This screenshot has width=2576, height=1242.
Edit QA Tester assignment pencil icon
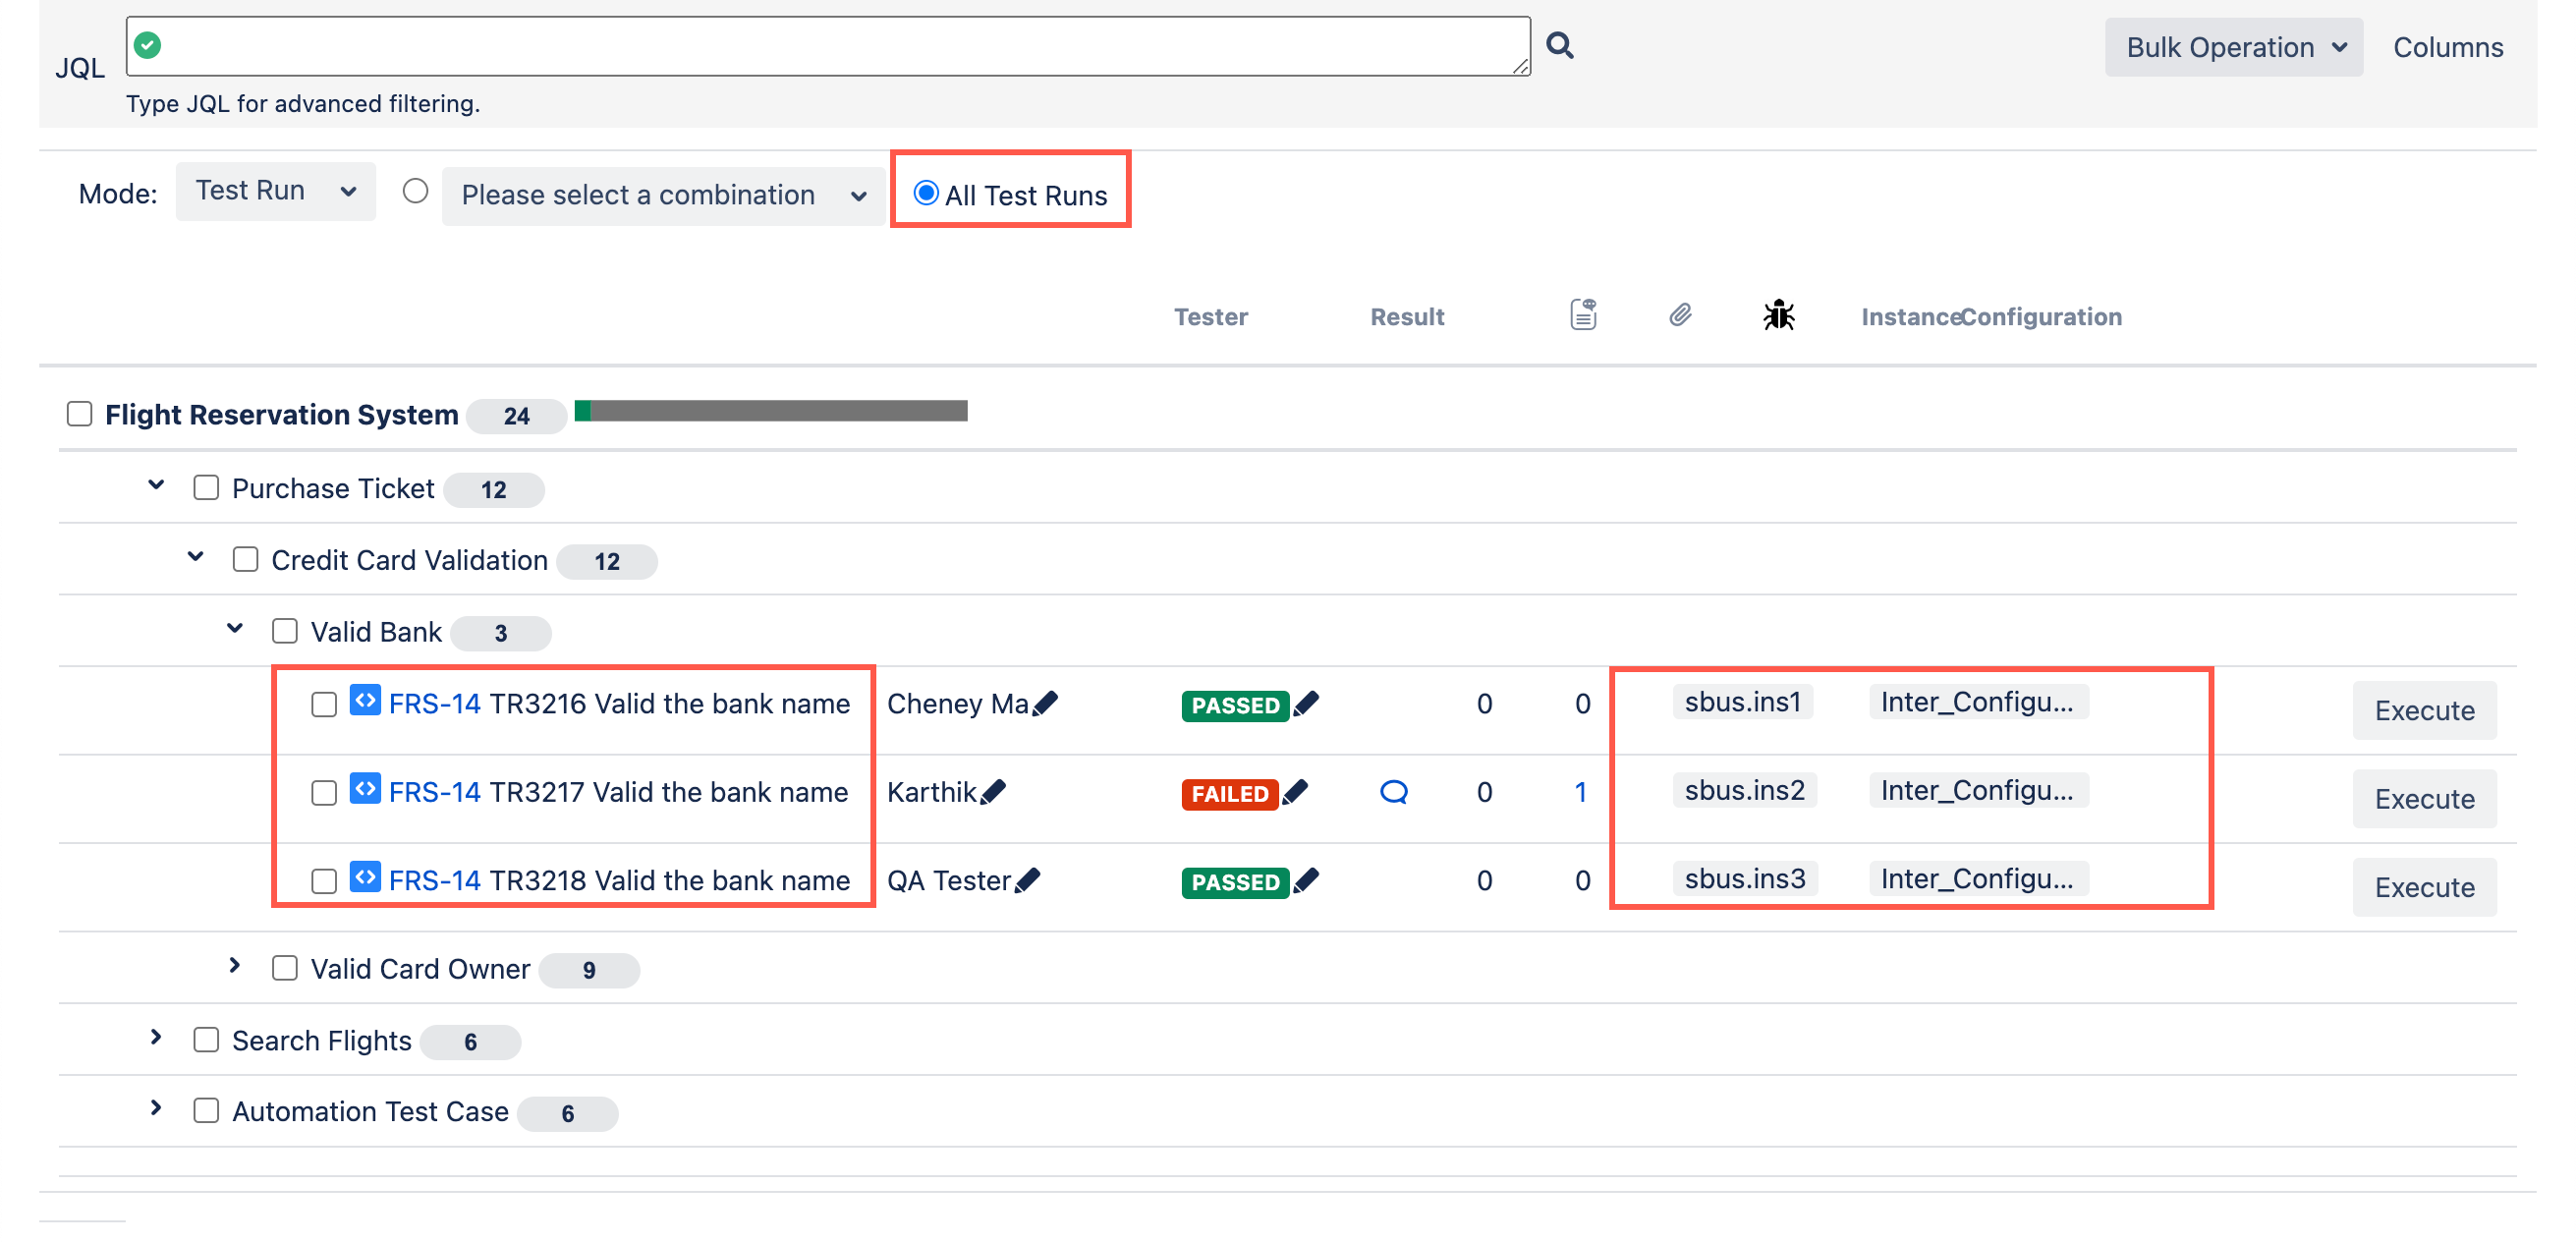[1027, 880]
